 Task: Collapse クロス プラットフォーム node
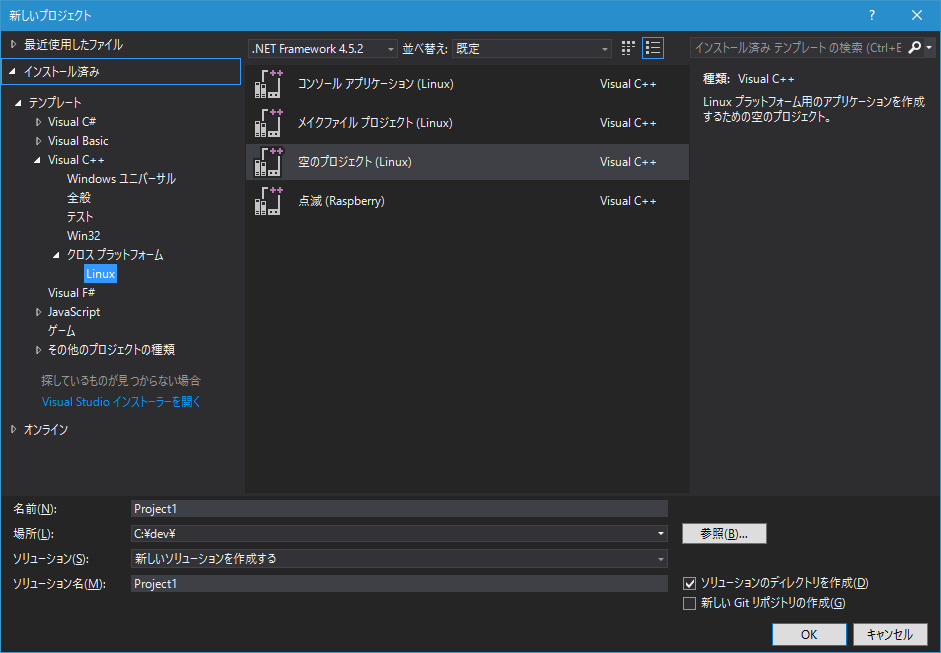(57, 255)
